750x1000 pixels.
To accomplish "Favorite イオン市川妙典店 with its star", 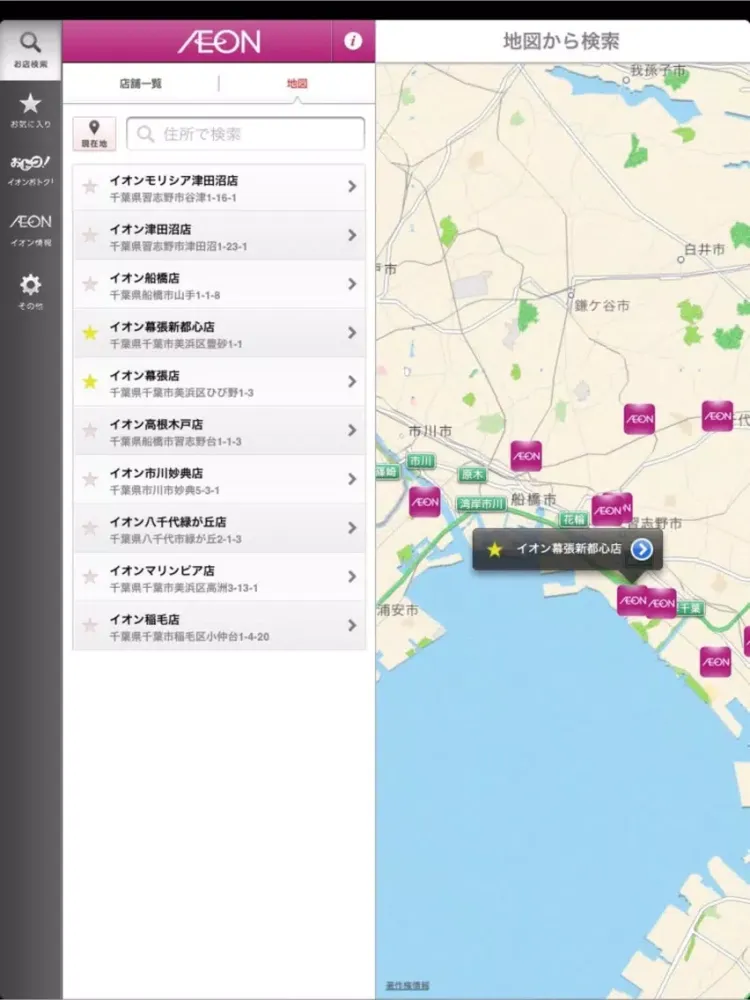I will [x=91, y=480].
